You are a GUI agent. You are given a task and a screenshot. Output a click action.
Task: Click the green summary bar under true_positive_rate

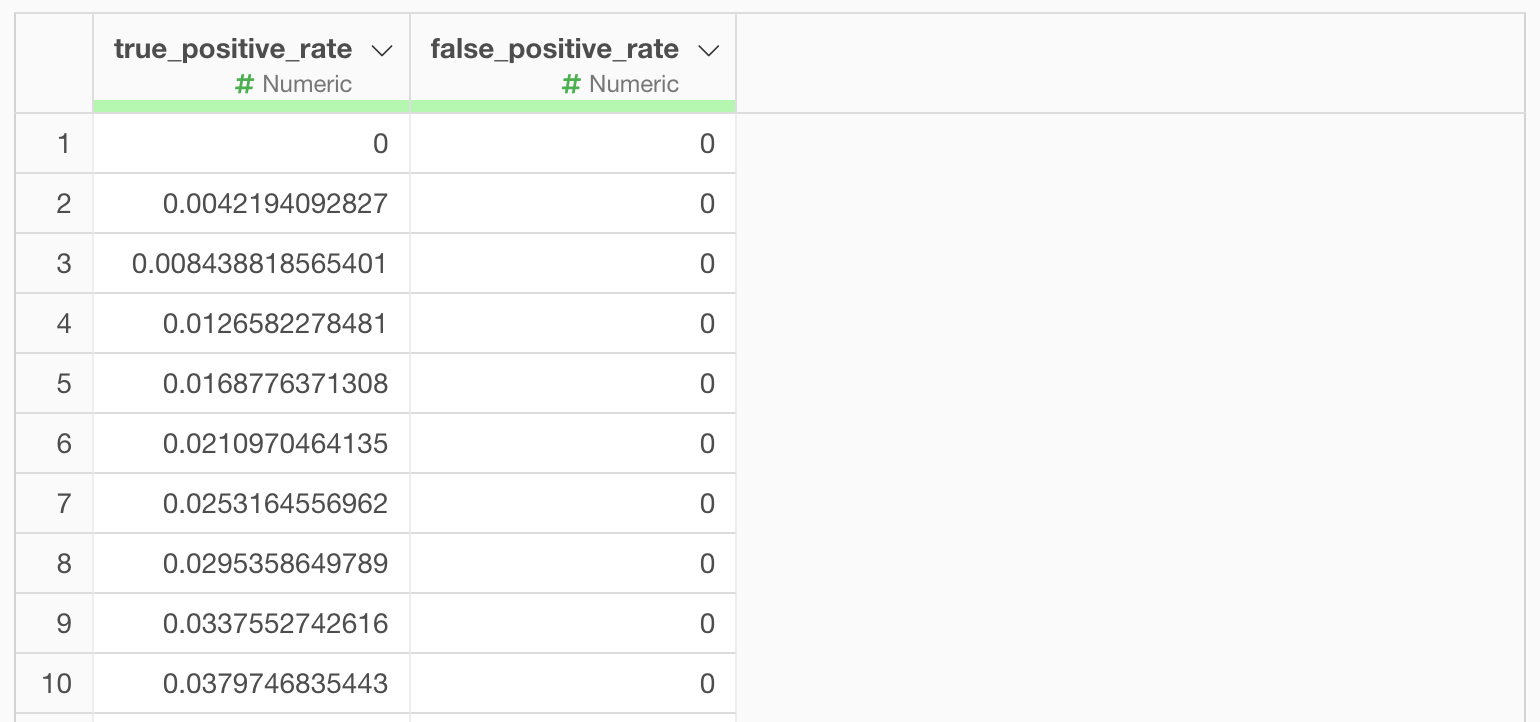251,106
